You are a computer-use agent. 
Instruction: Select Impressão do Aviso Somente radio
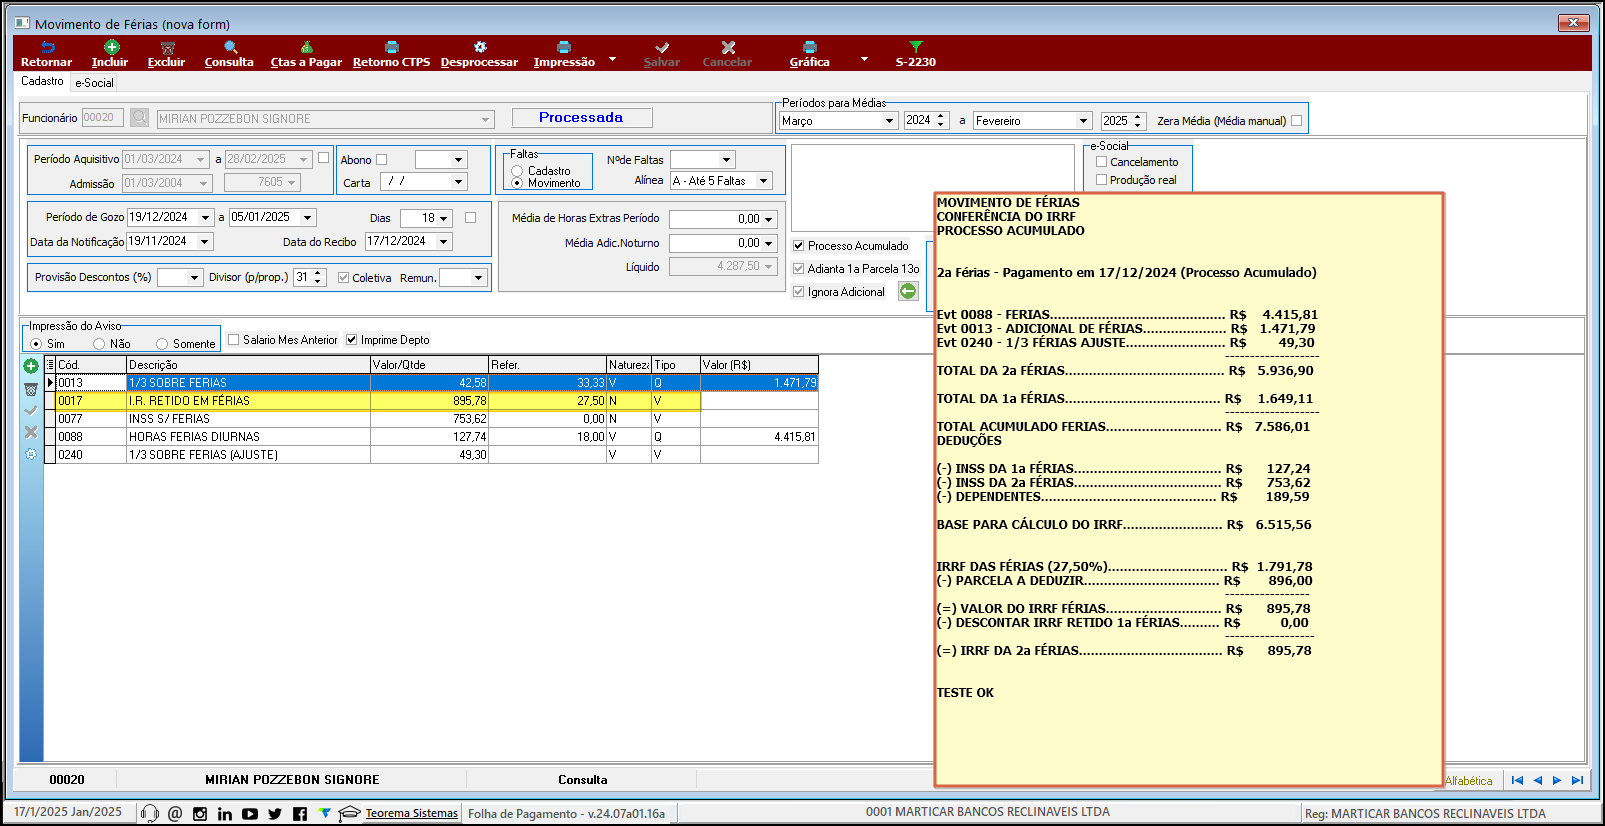tap(162, 344)
